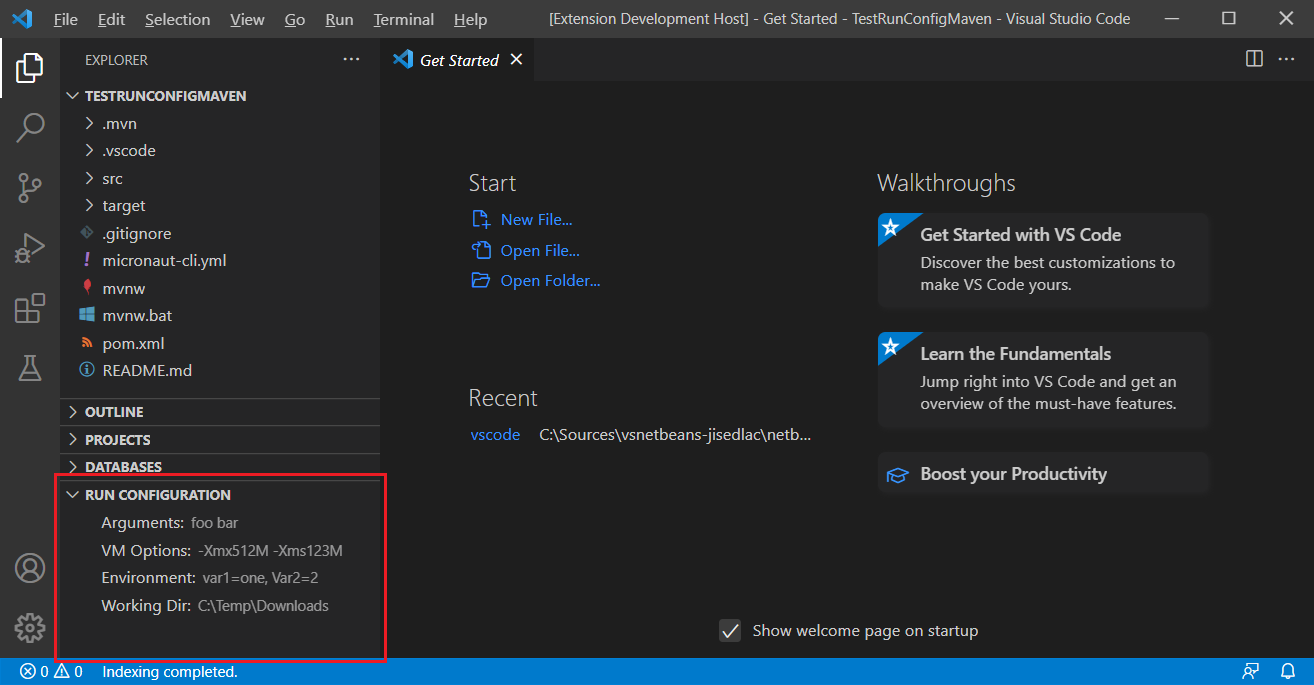
Task: Toggle Show welcome page on startup checkbox
Action: 731,631
